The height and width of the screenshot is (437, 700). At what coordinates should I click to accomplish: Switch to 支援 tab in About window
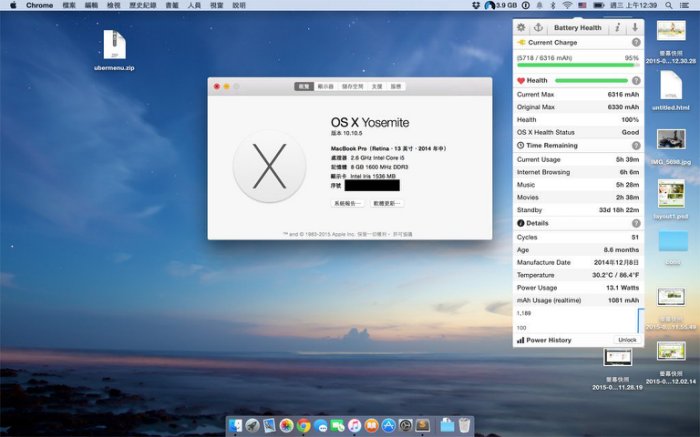point(377,86)
